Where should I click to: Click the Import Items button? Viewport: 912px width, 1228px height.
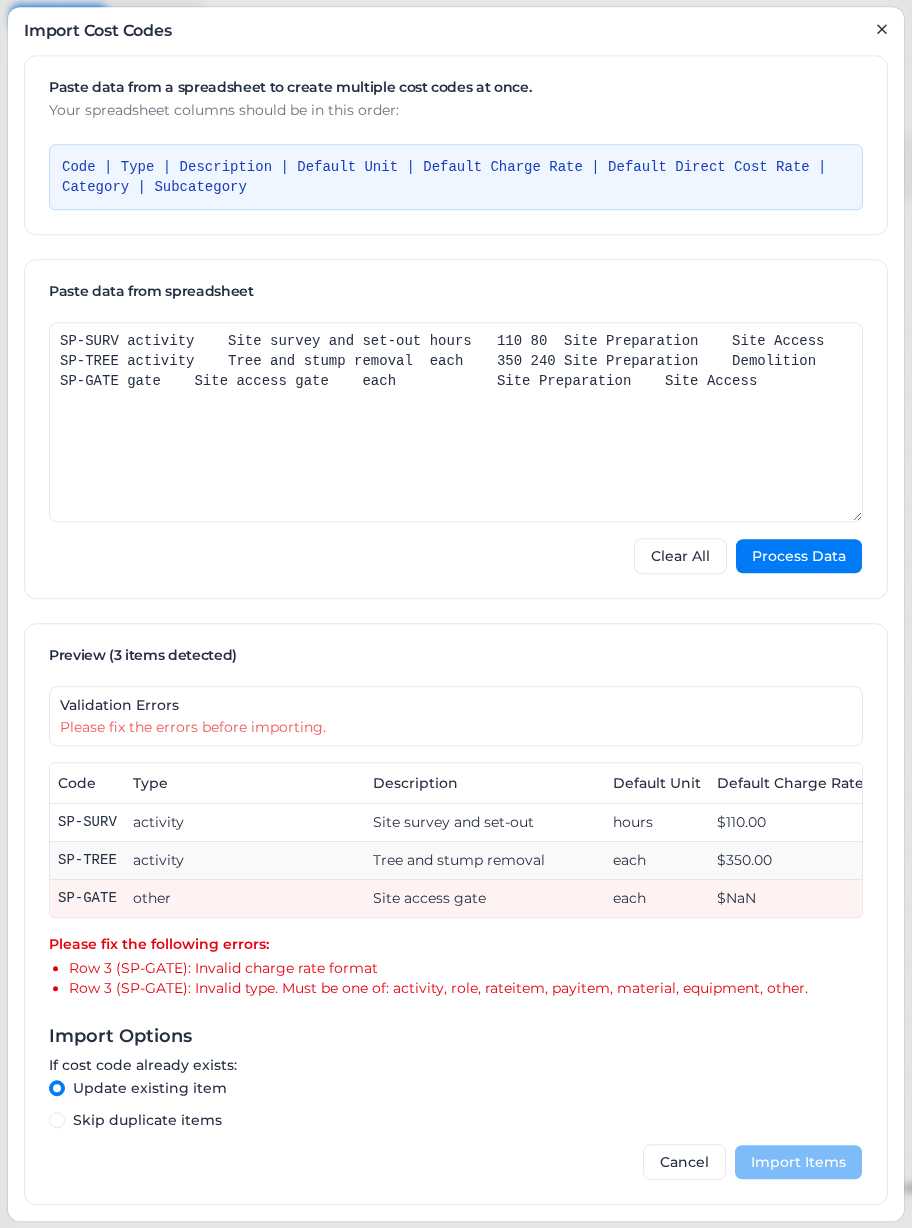tap(798, 1162)
